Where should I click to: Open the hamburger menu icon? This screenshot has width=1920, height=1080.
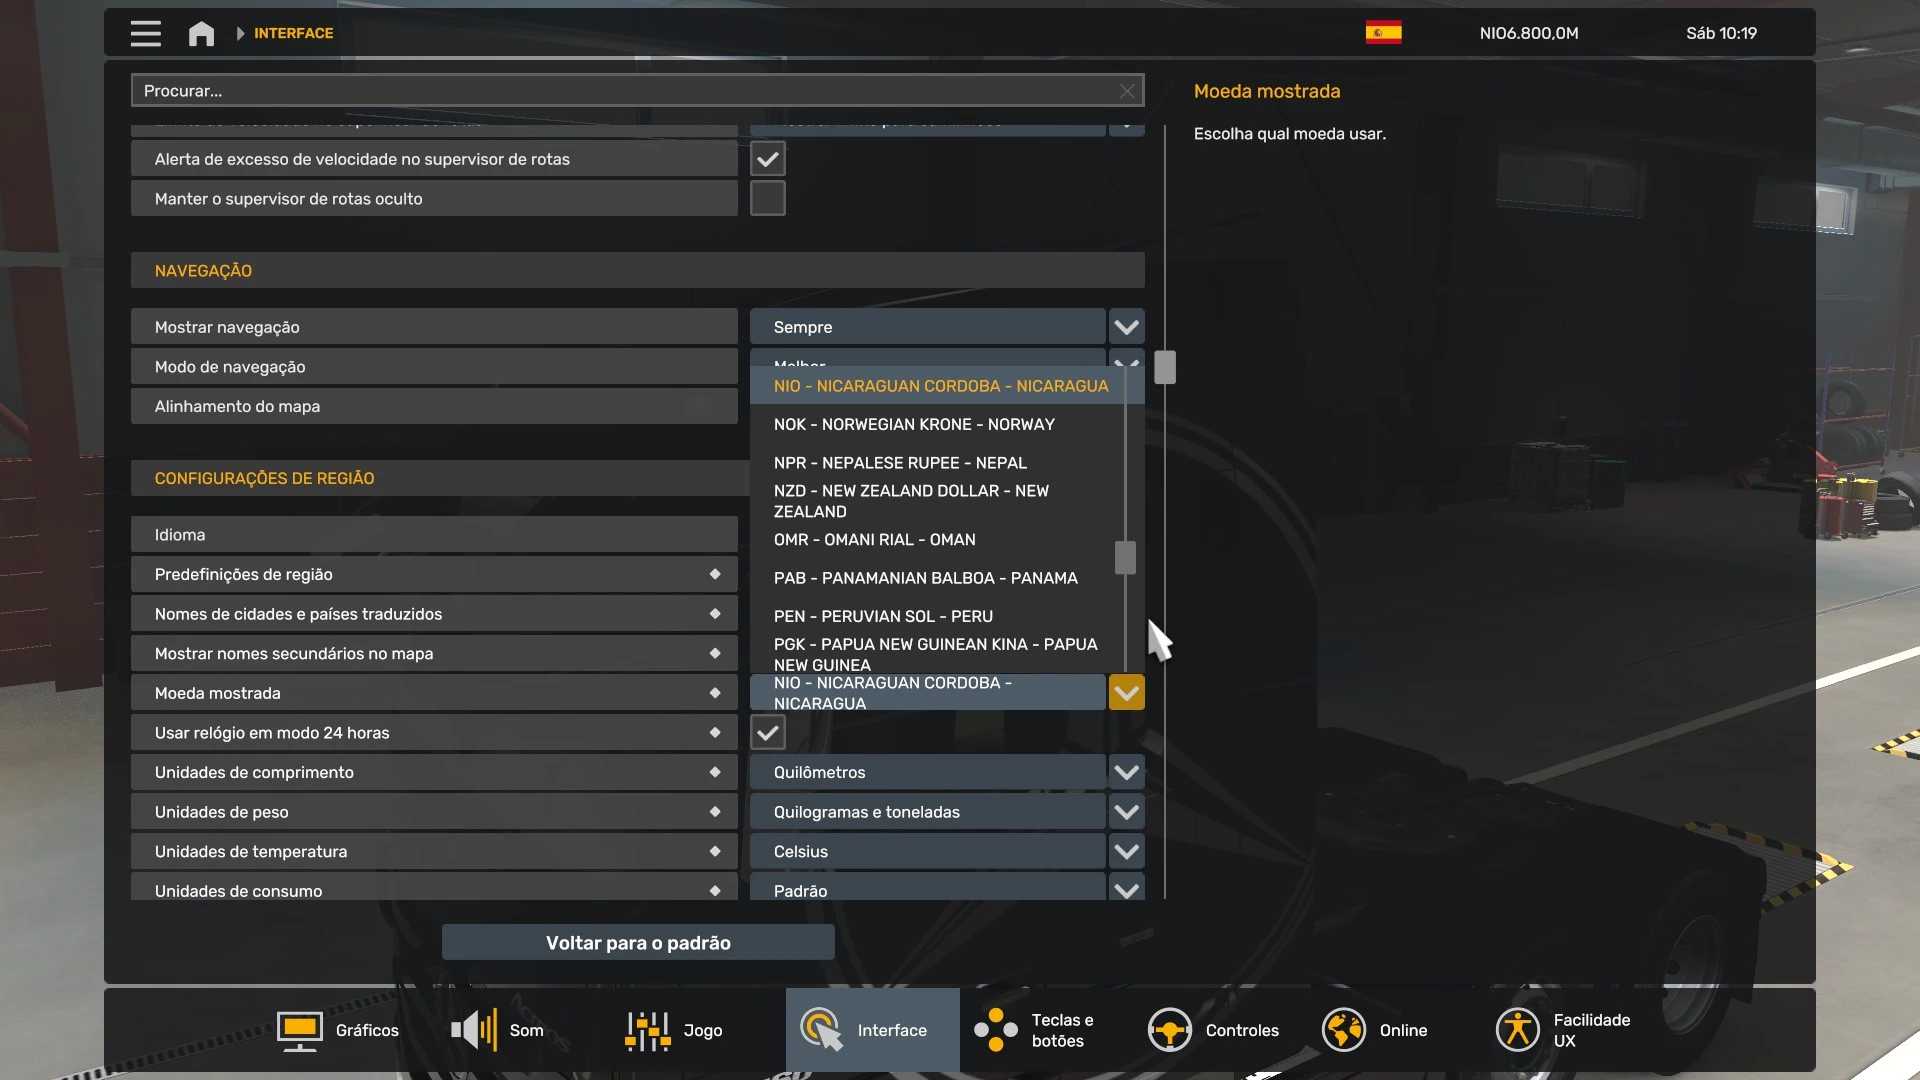pyautogui.click(x=145, y=33)
